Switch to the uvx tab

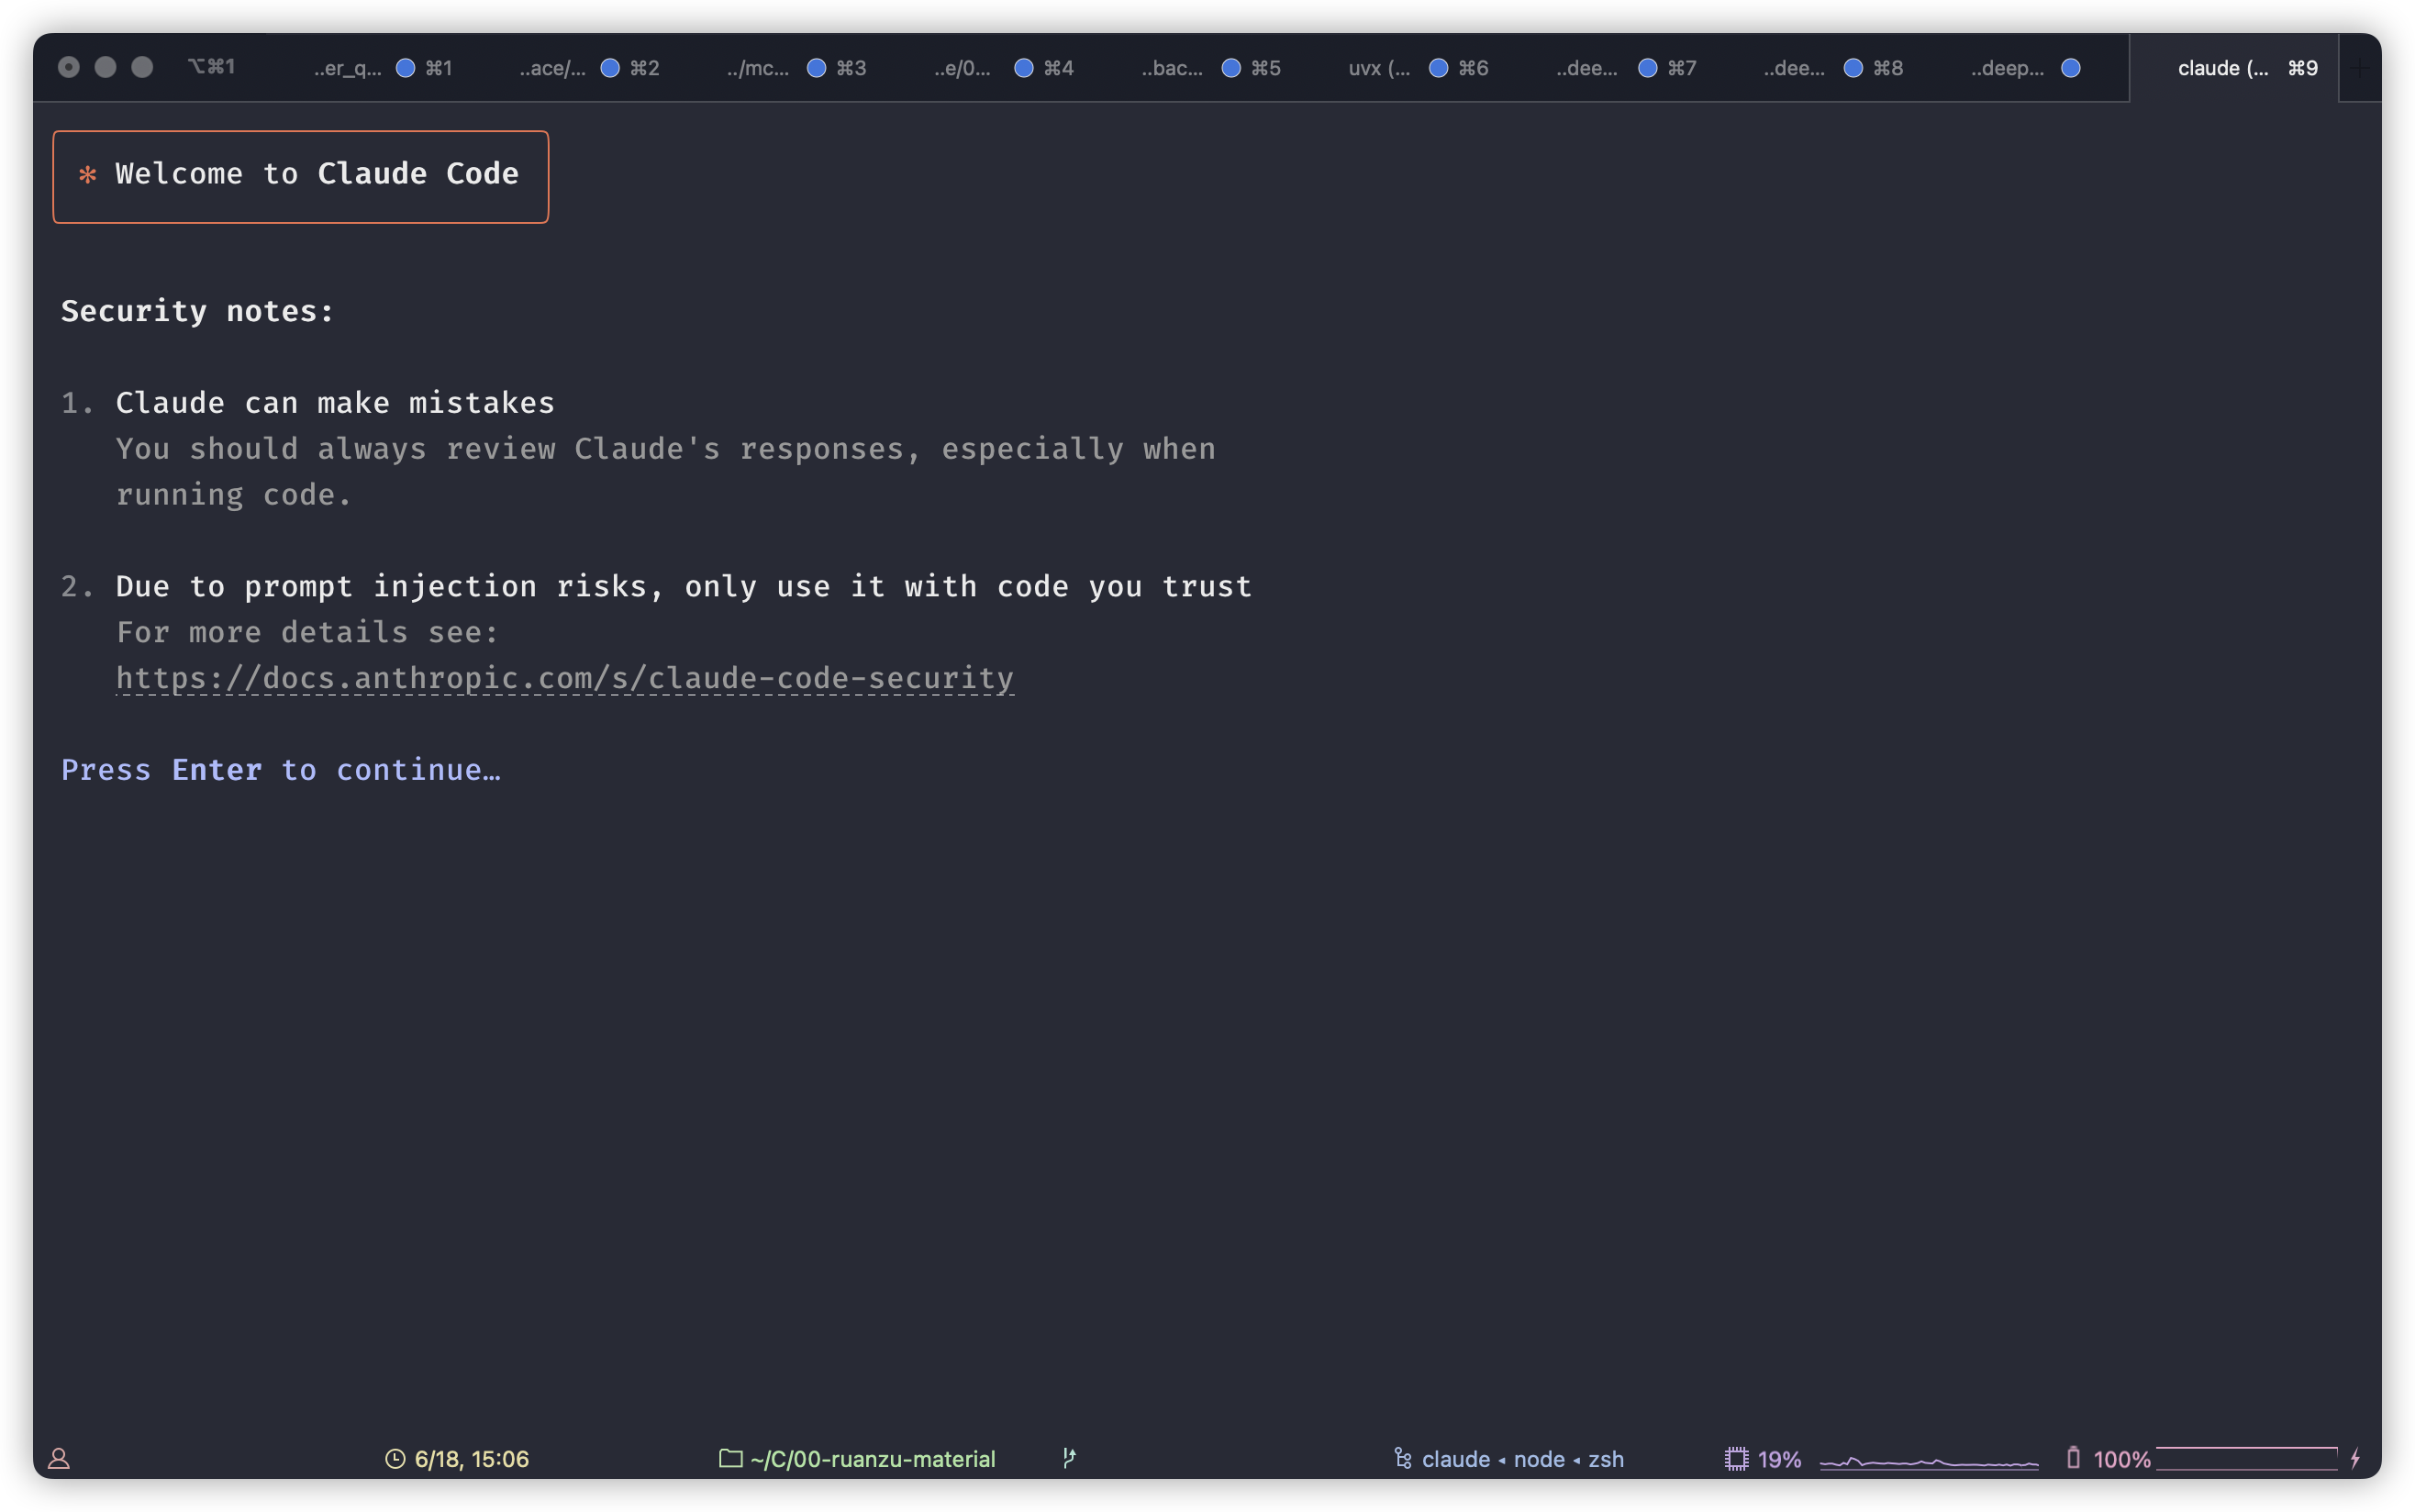(1378, 68)
